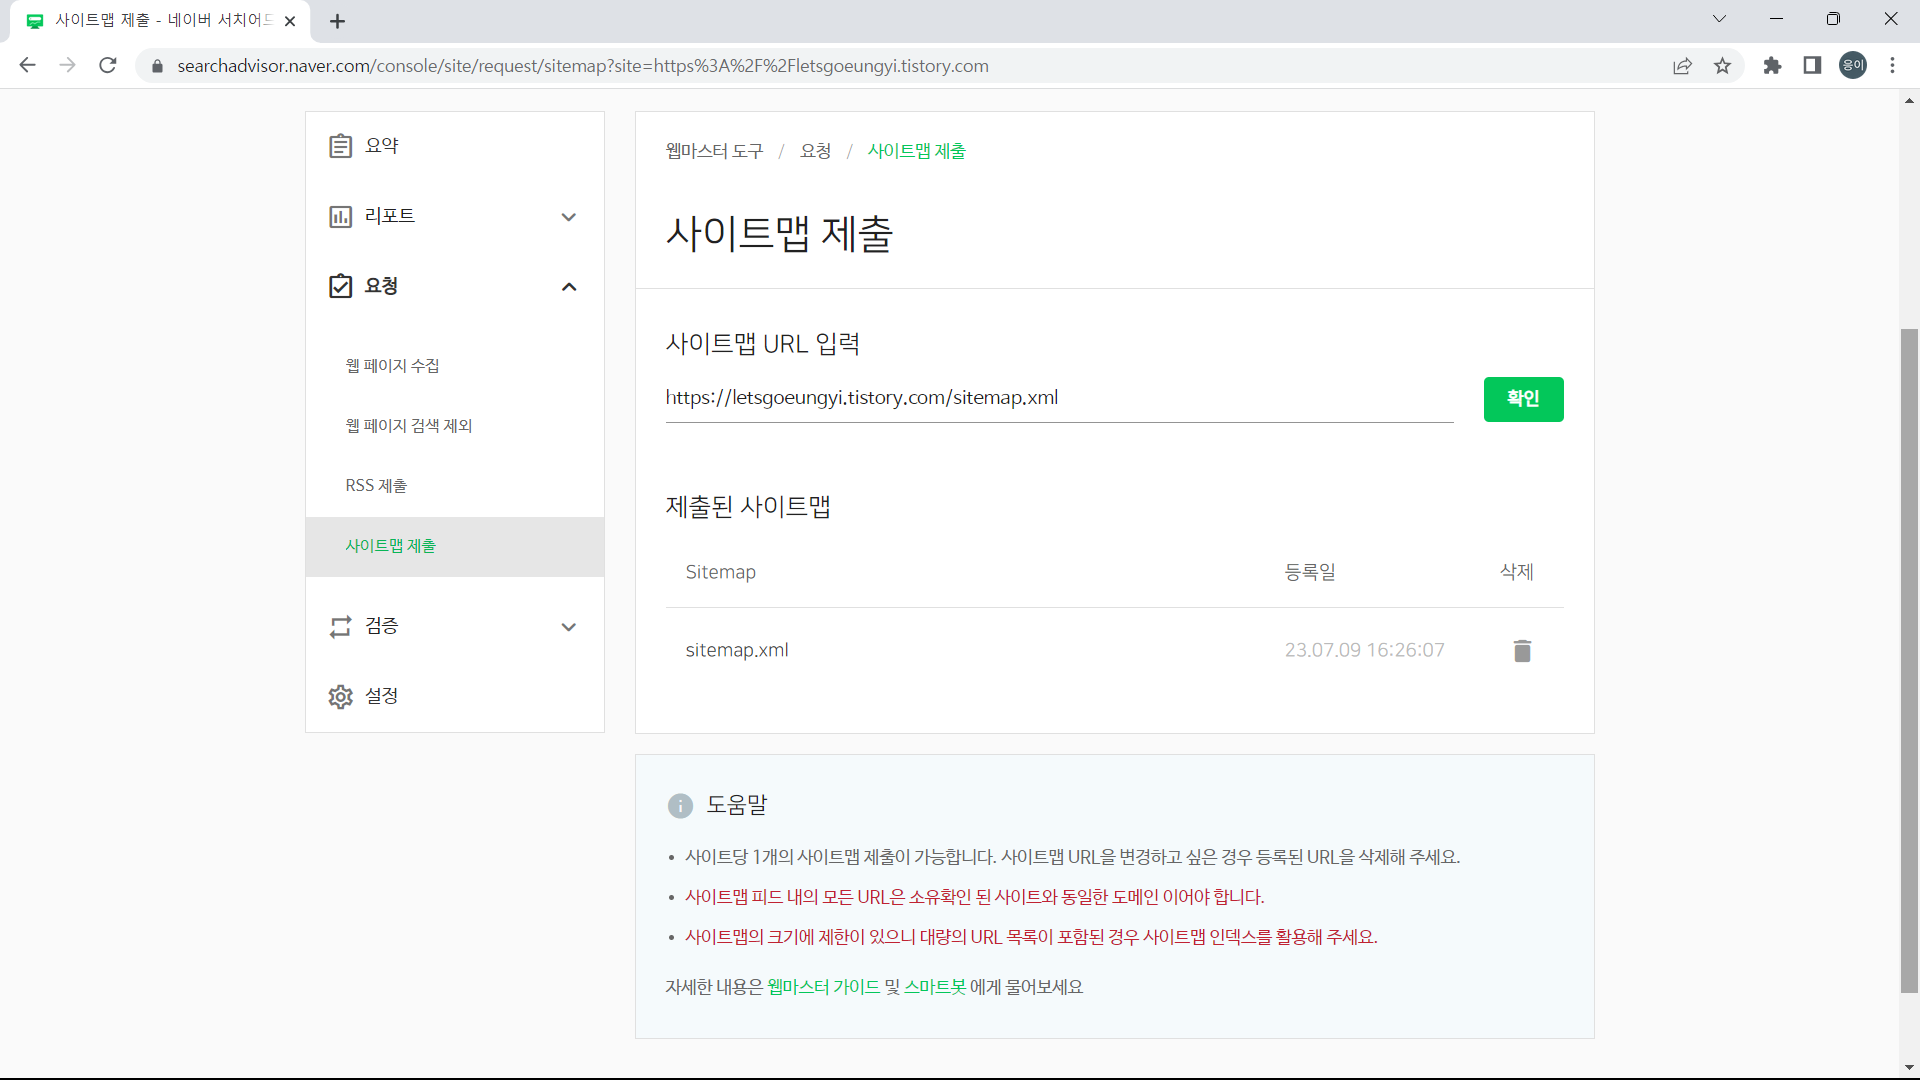
Task: Click the share icon in address bar
Action: [x=1683, y=65]
